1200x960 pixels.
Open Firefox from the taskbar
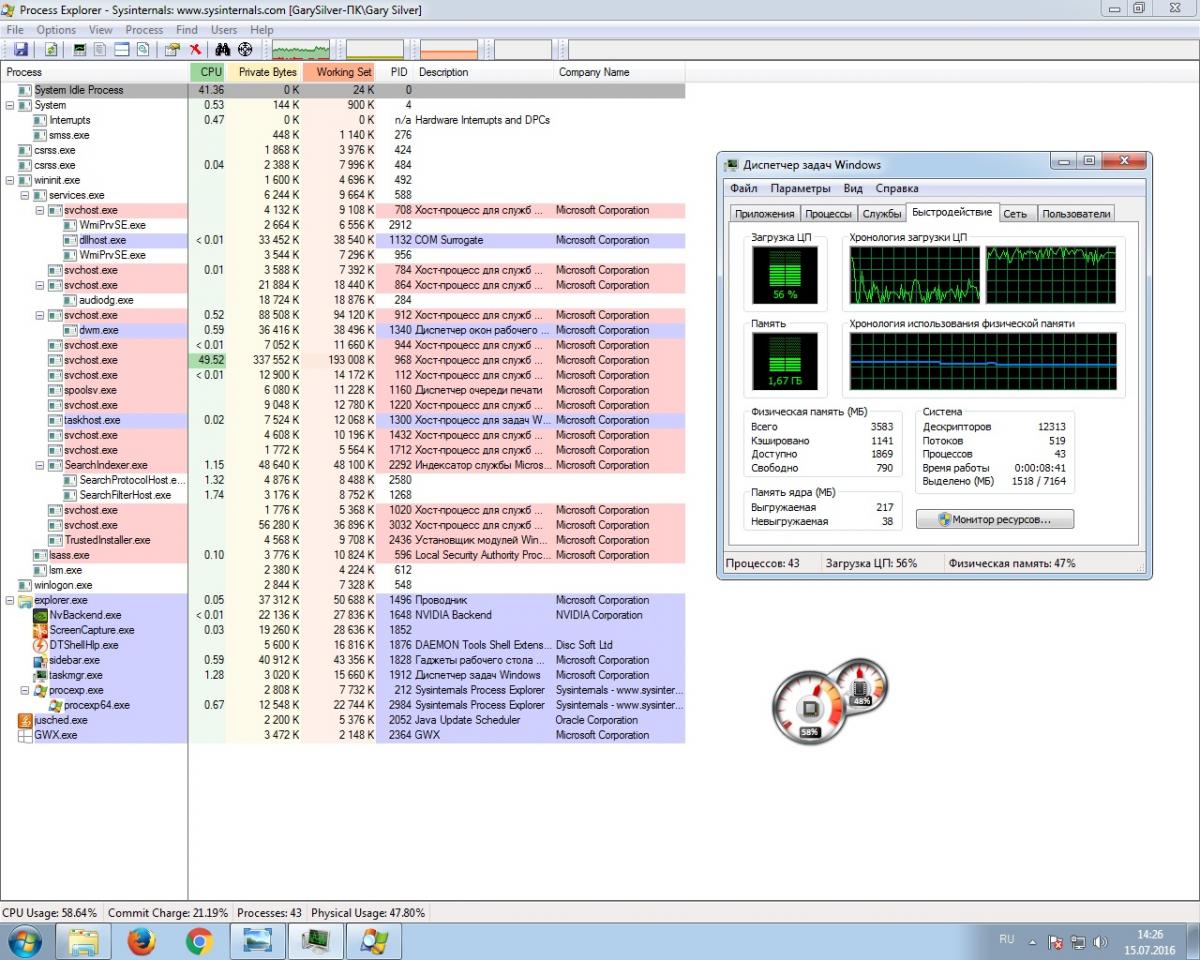[142, 941]
